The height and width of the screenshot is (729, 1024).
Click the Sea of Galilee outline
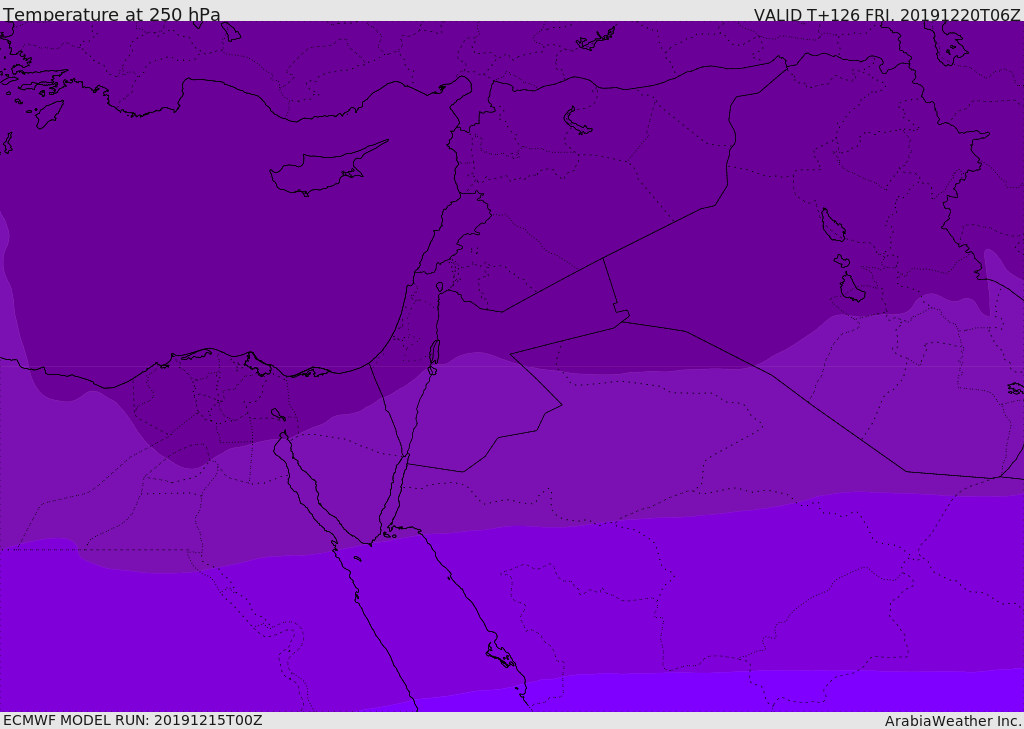439,288
